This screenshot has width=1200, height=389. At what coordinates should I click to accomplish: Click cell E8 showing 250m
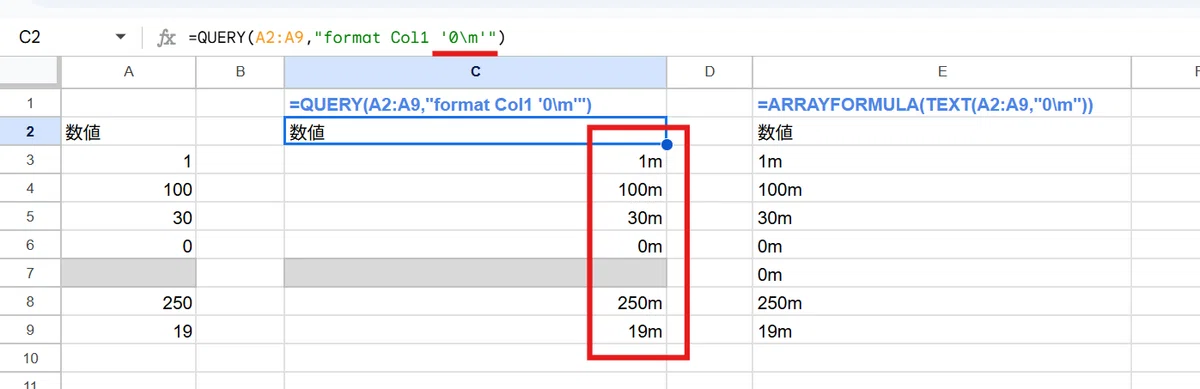(942, 302)
